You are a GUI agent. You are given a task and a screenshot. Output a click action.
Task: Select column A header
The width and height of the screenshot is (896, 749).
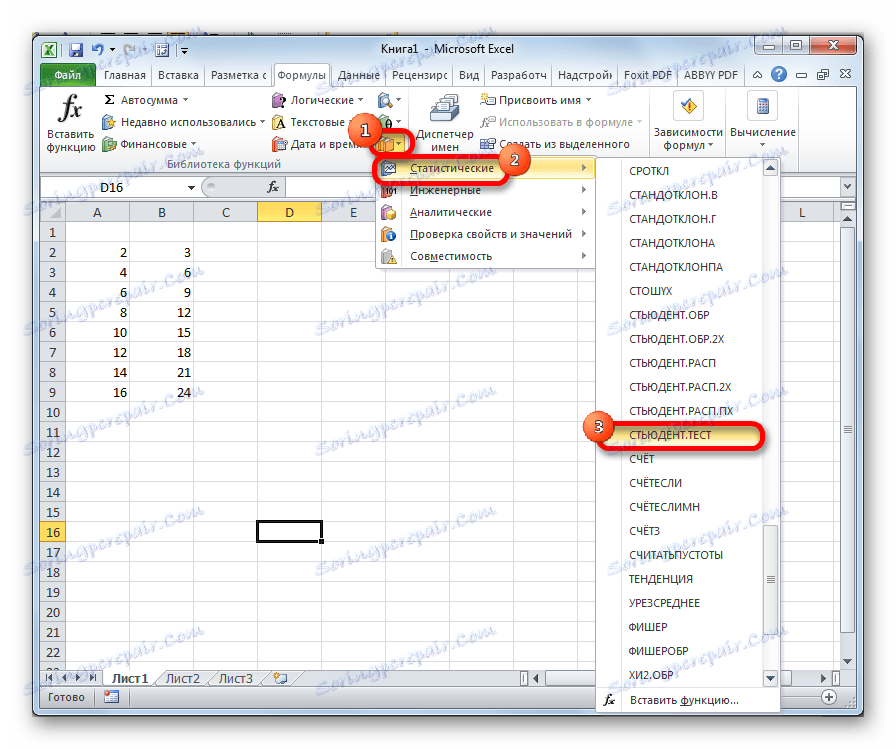click(x=97, y=213)
